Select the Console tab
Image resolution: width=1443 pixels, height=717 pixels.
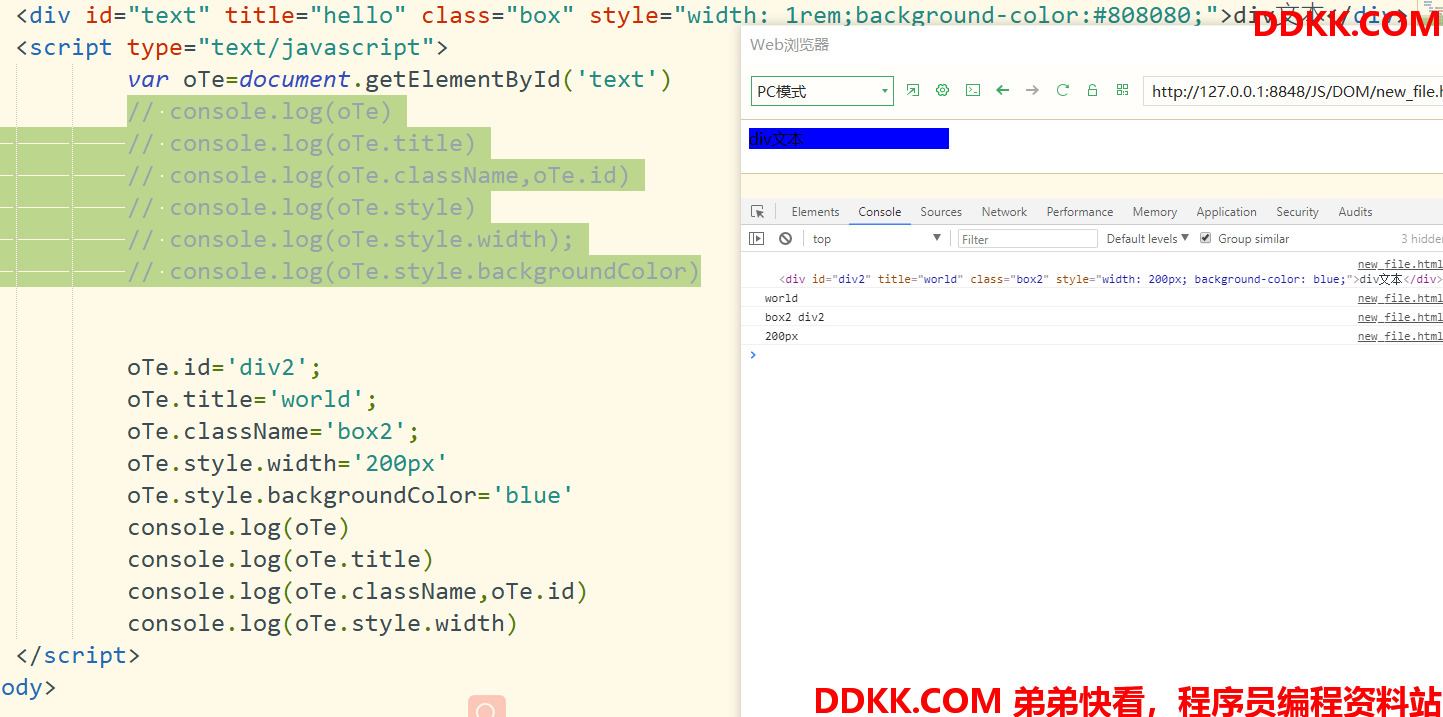[x=880, y=212]
